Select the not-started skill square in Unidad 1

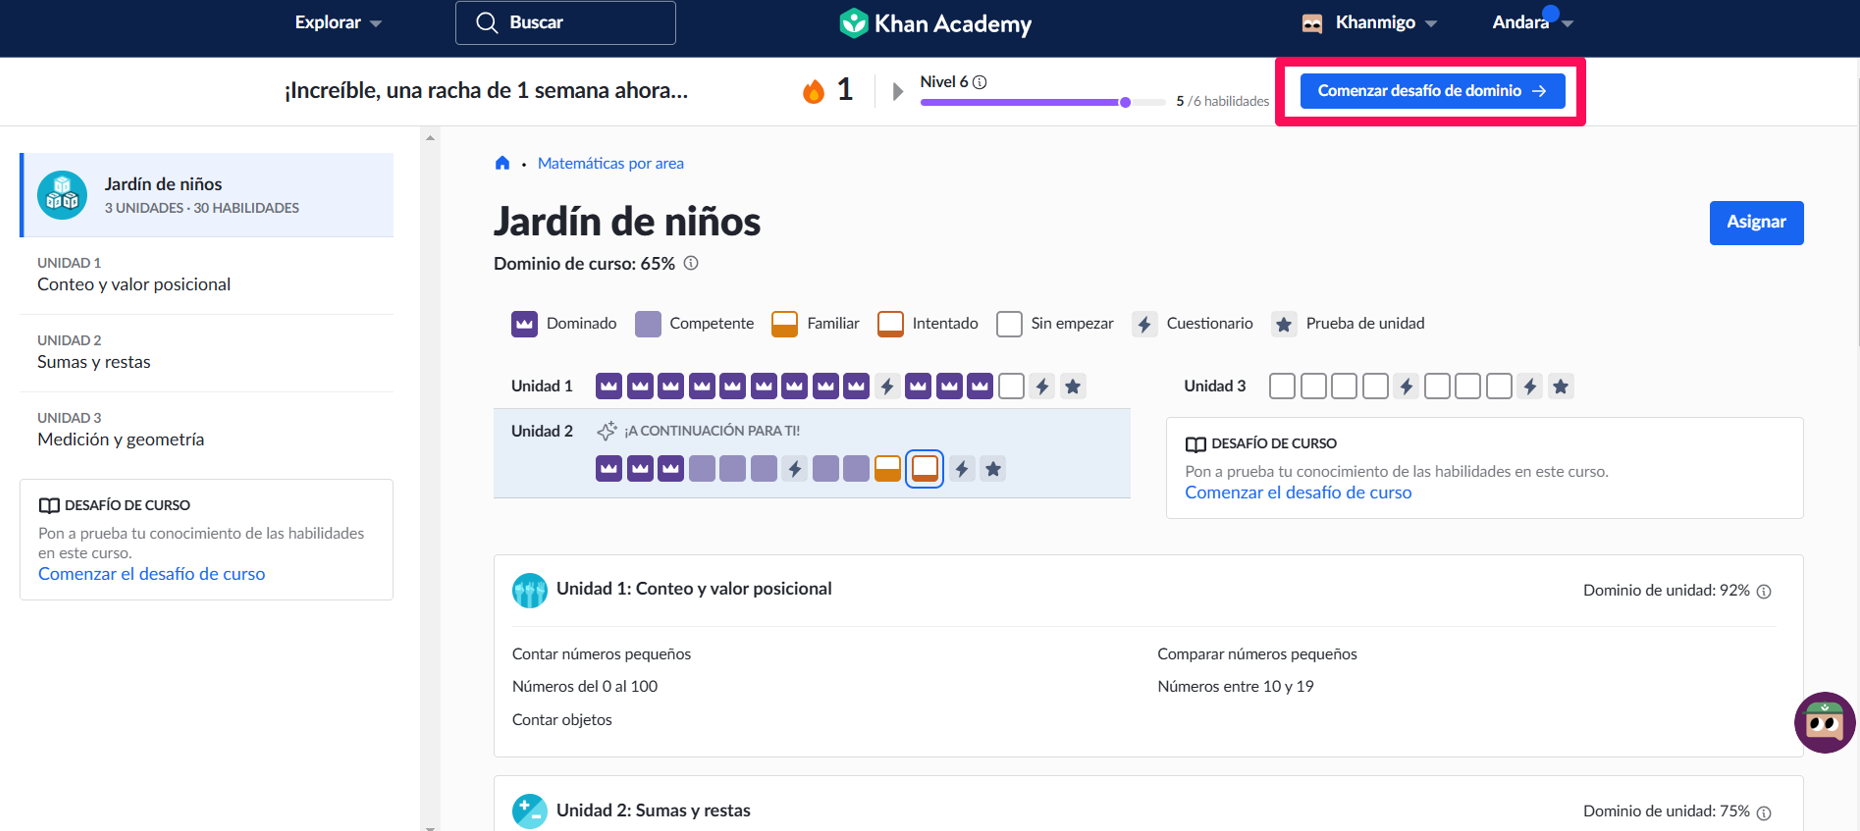1011,386
